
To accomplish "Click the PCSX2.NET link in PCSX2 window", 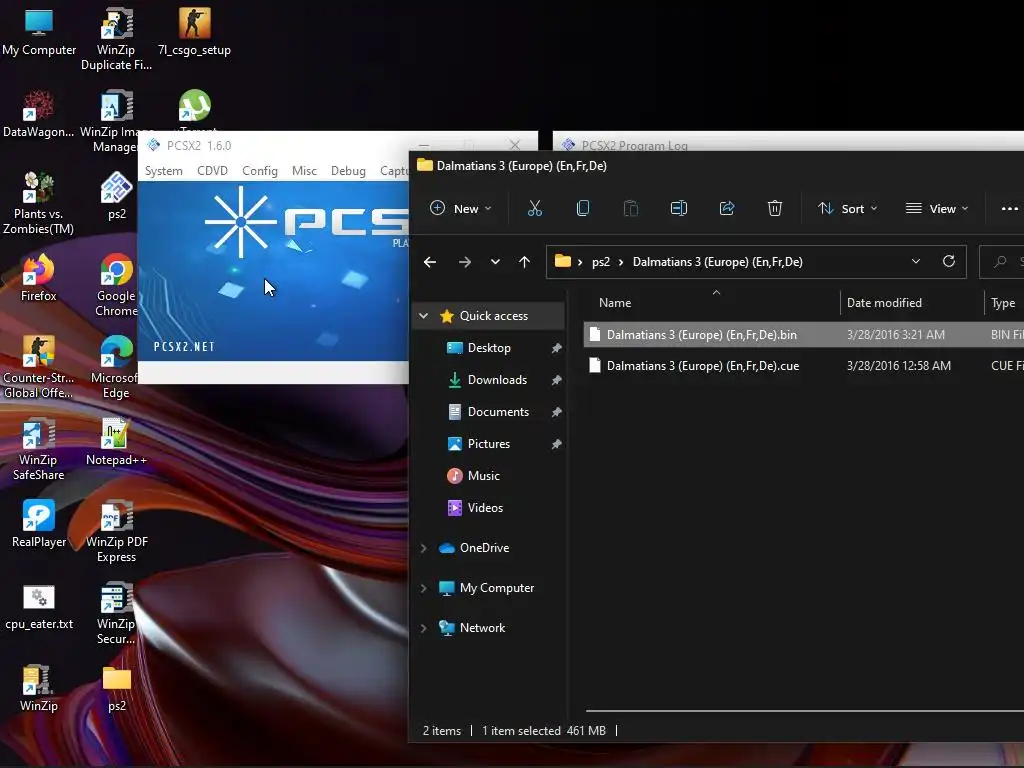I will [184, 347].
